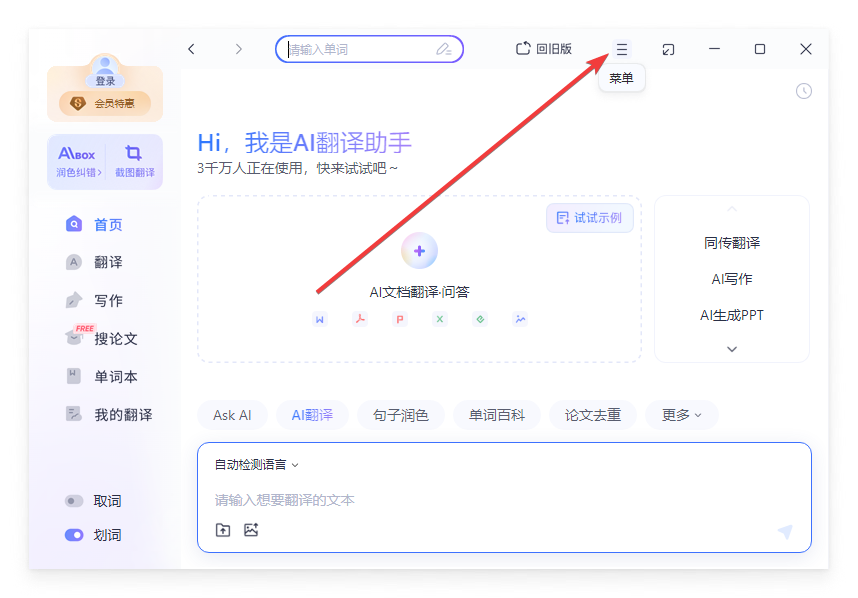Open the AI BOX 润色纠错 feature

[x=75, y=161]
